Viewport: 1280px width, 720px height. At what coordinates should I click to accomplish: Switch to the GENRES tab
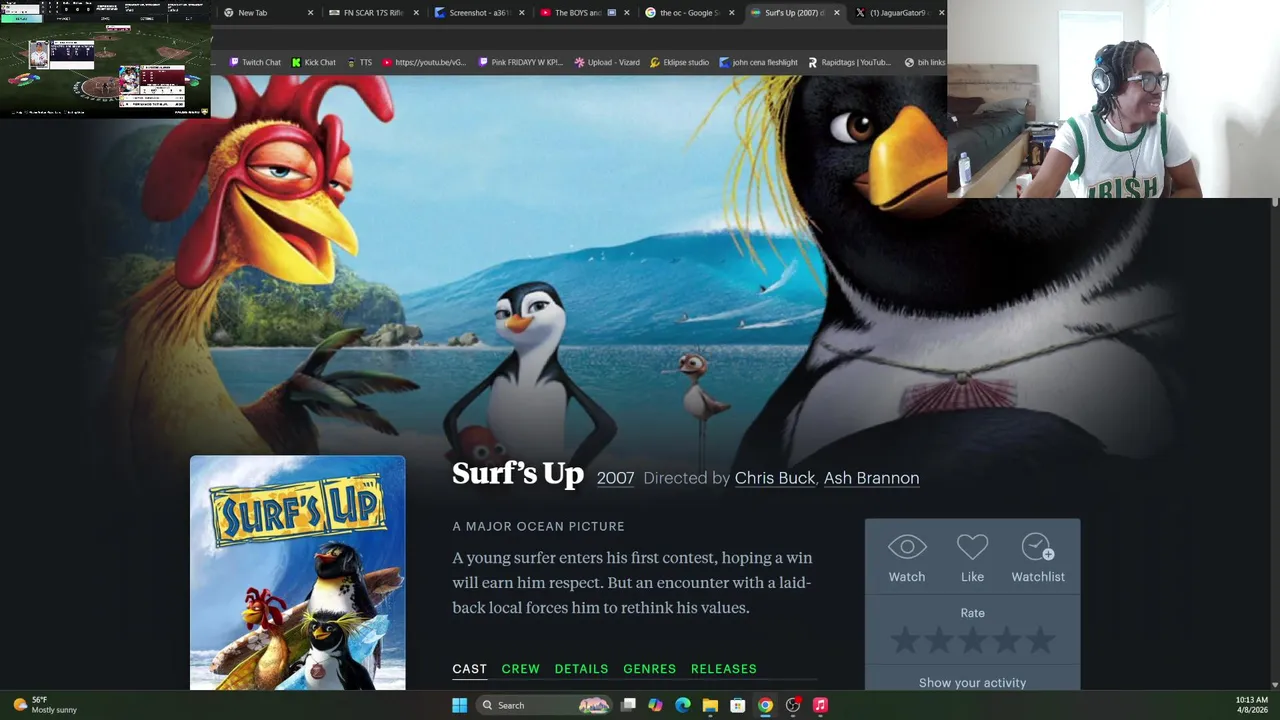pos(649,669)
